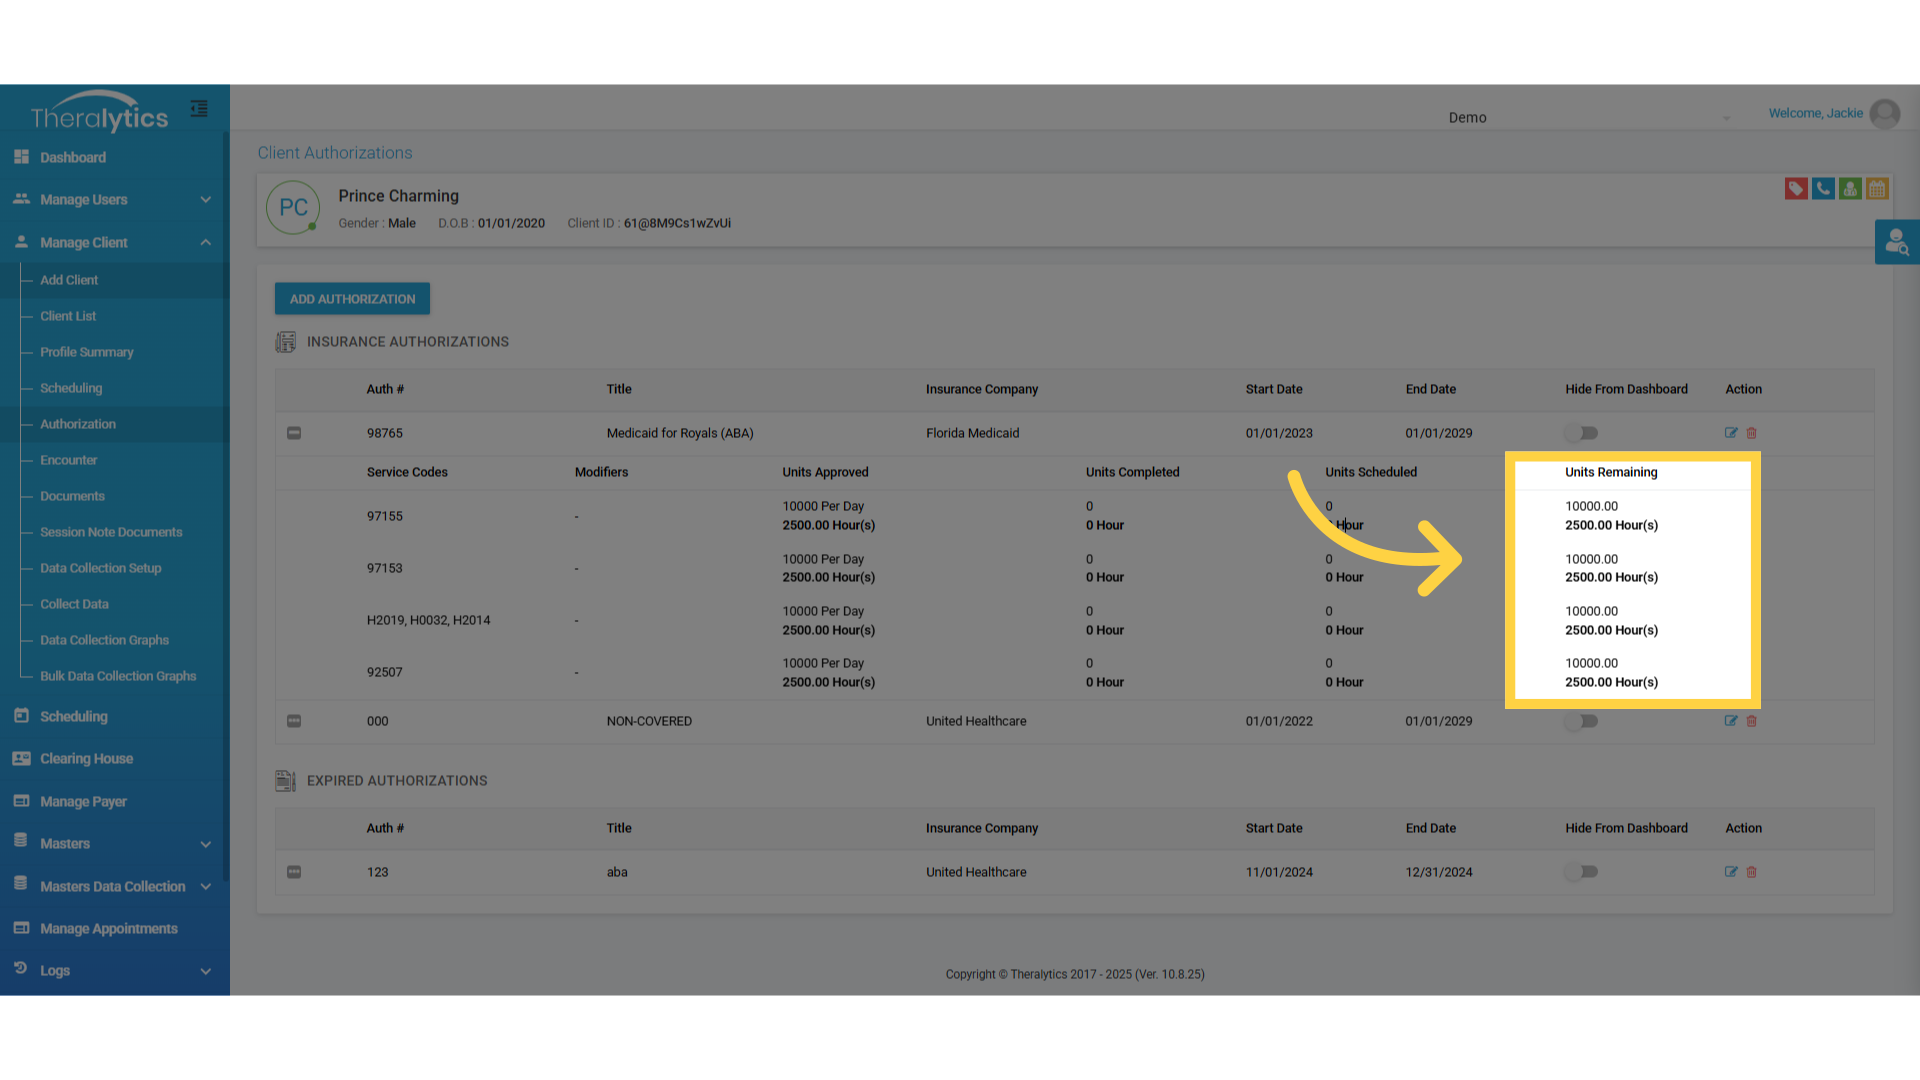This screenshot has height=1080, width=1920.
Task: Open the orange calendar icon
Action: 1877,189
